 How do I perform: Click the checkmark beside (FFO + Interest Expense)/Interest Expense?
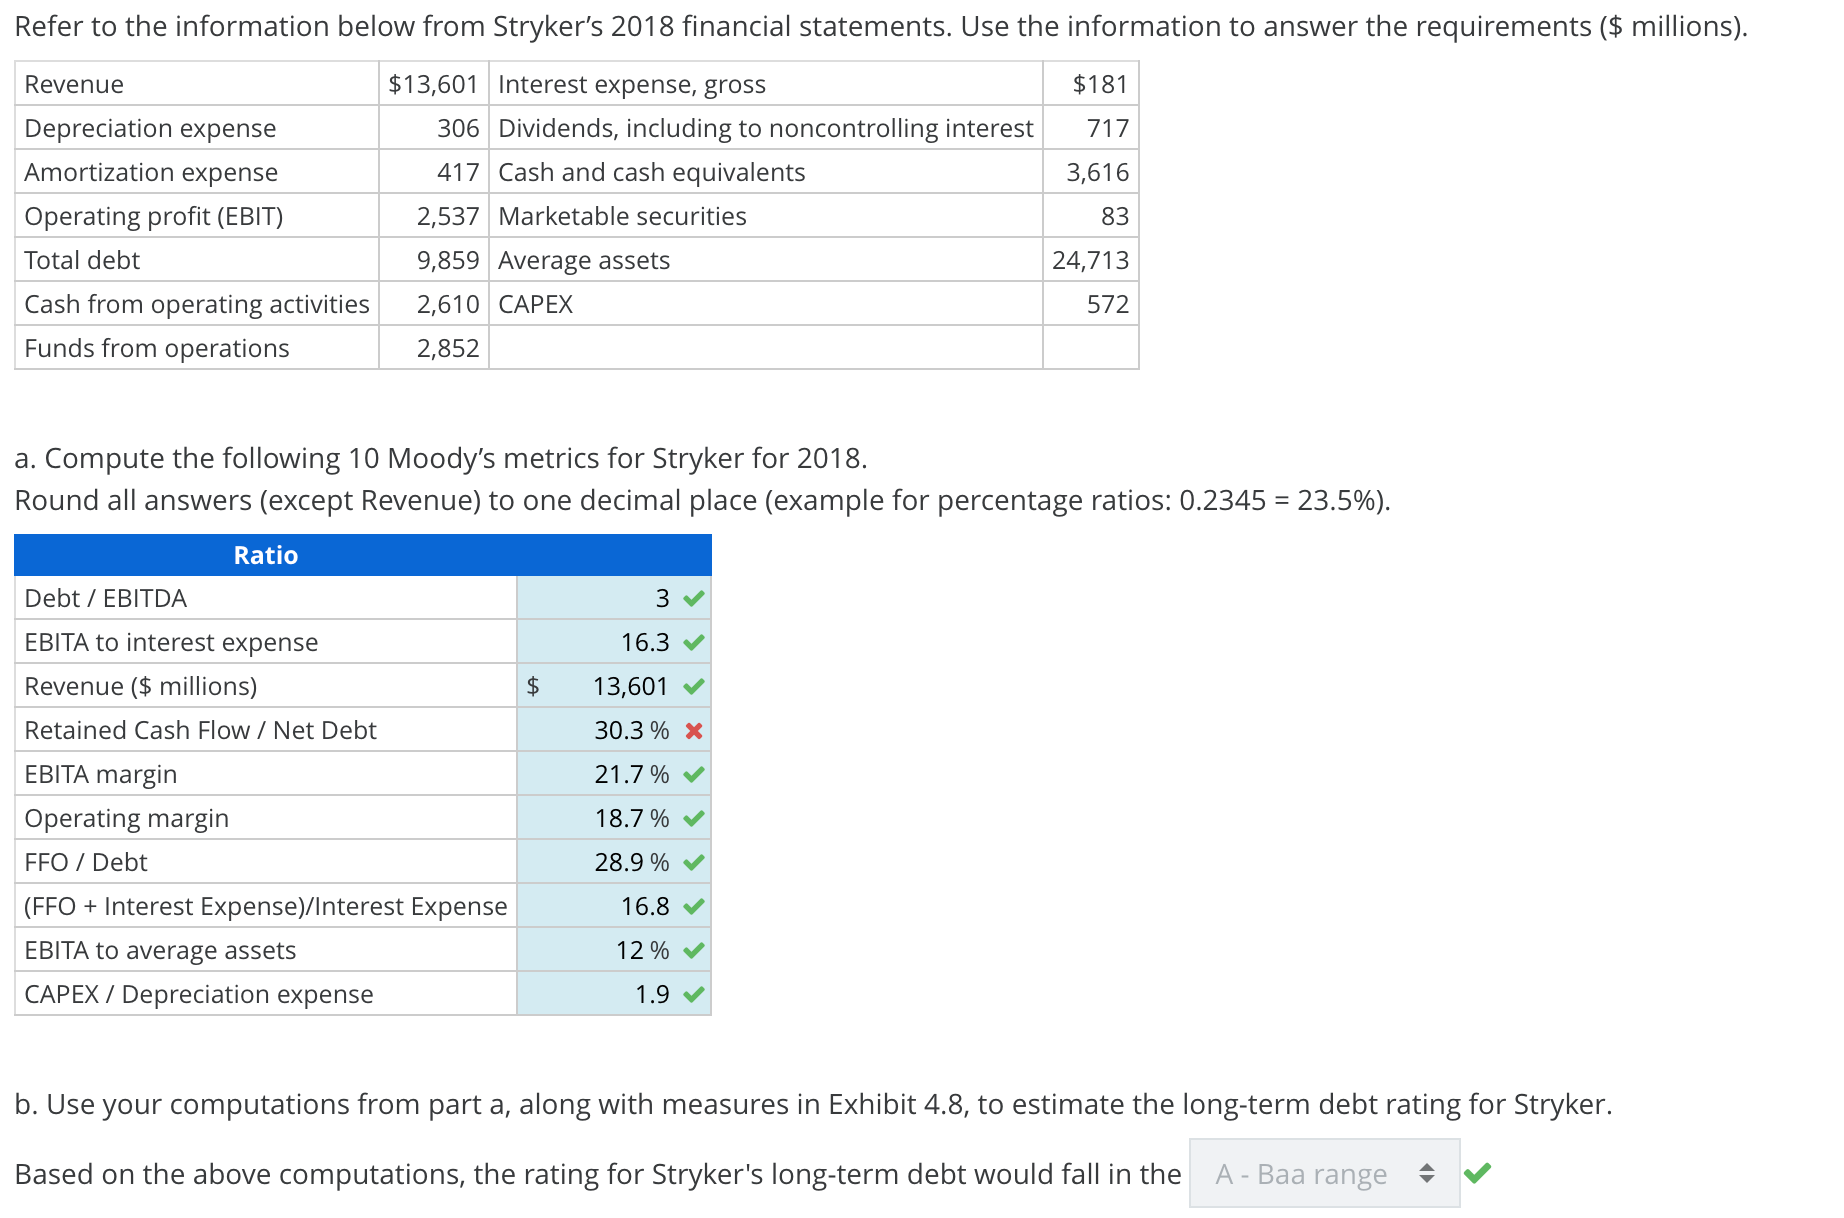click(x=693, y=906)
